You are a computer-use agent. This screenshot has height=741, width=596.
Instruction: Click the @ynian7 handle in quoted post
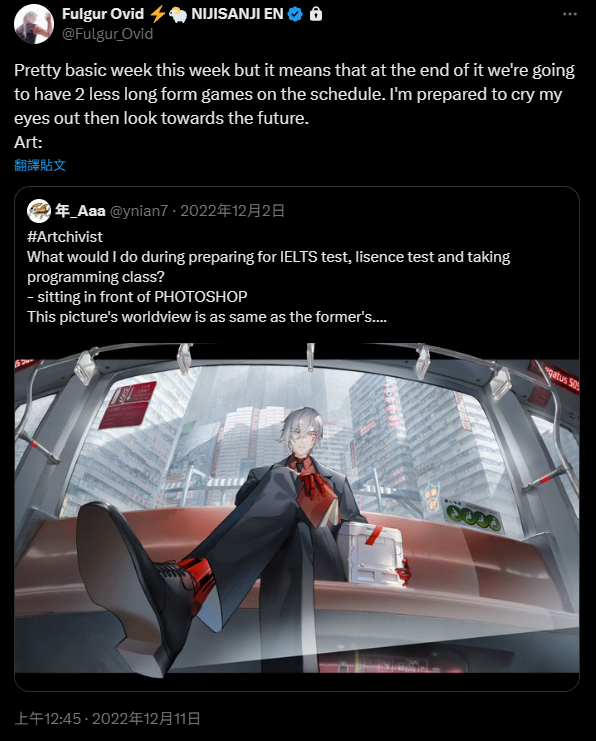point(139,211)
